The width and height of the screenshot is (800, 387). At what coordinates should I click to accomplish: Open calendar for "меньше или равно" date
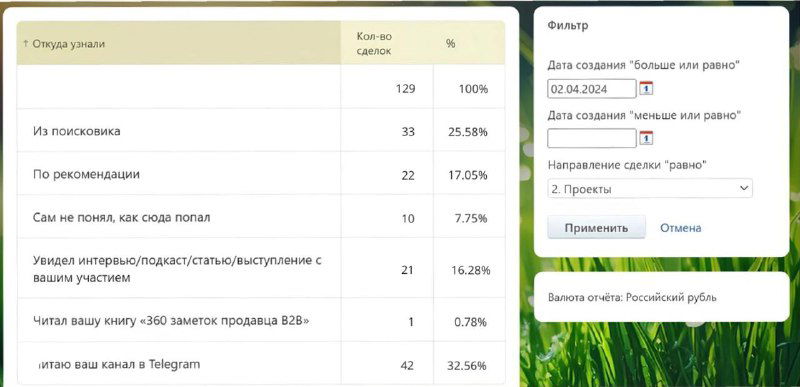click(x=646, y=138)
